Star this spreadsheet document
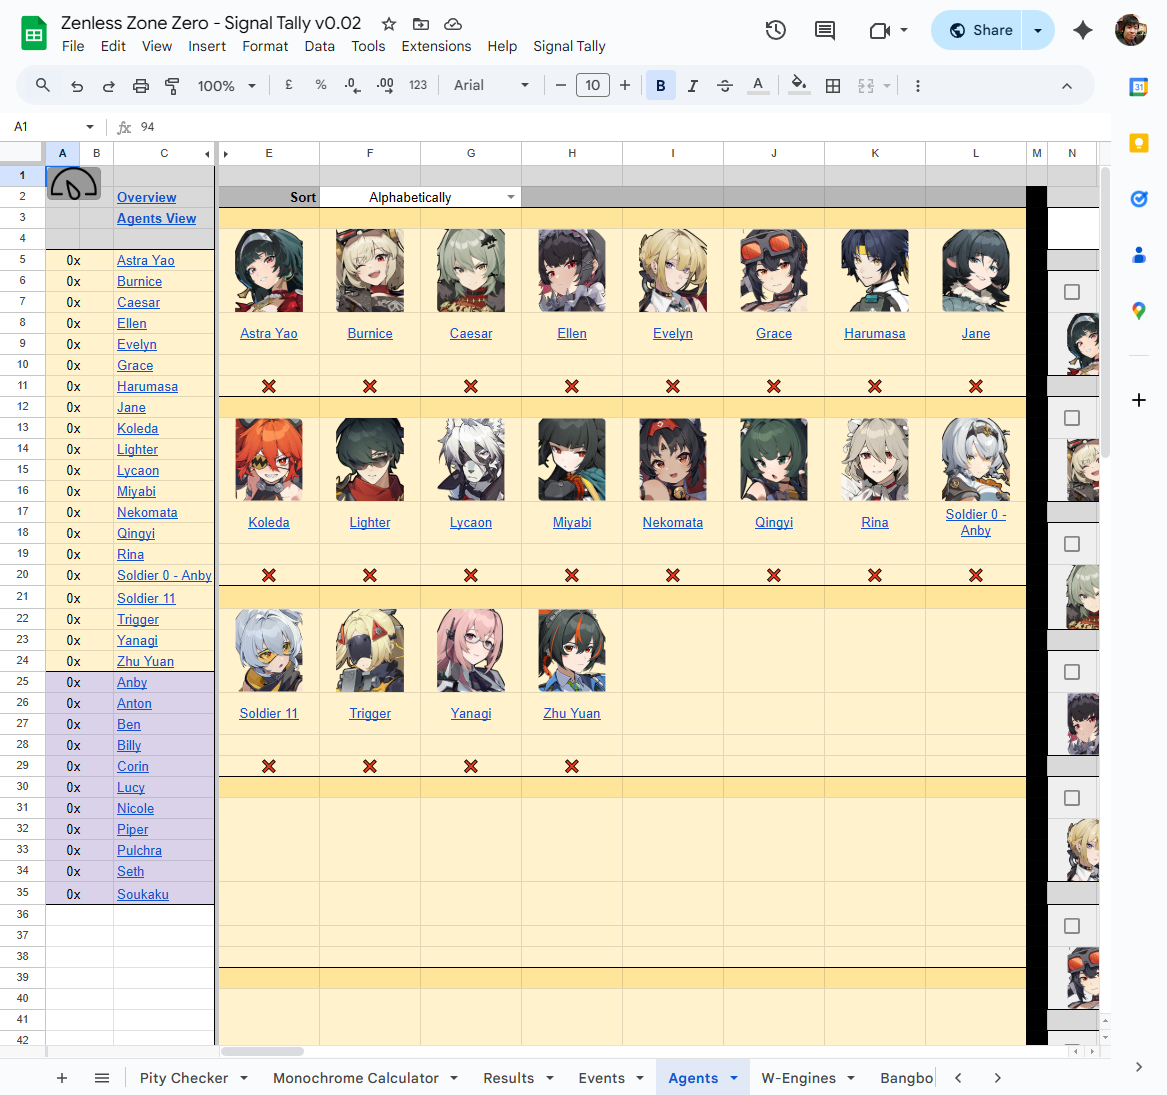Viewport: 1167px width, 1095px height. click(x=389, y=24)
